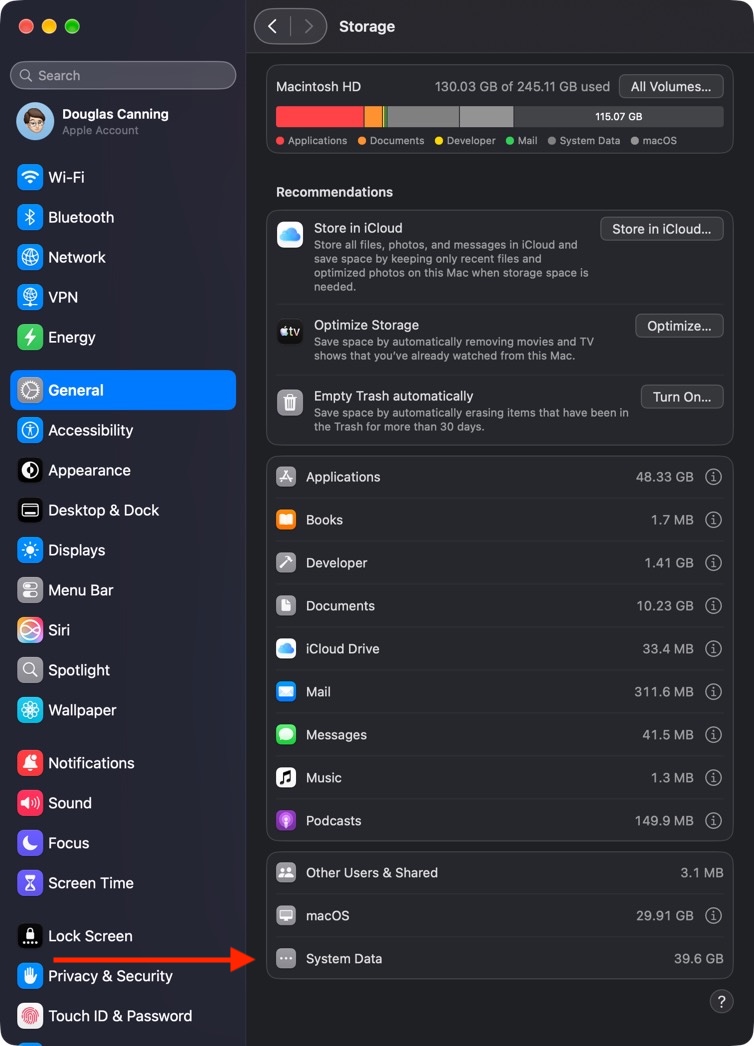Select the Messages storage row
This screenshot has height=1046, width=754.
[x=499, y=734]
